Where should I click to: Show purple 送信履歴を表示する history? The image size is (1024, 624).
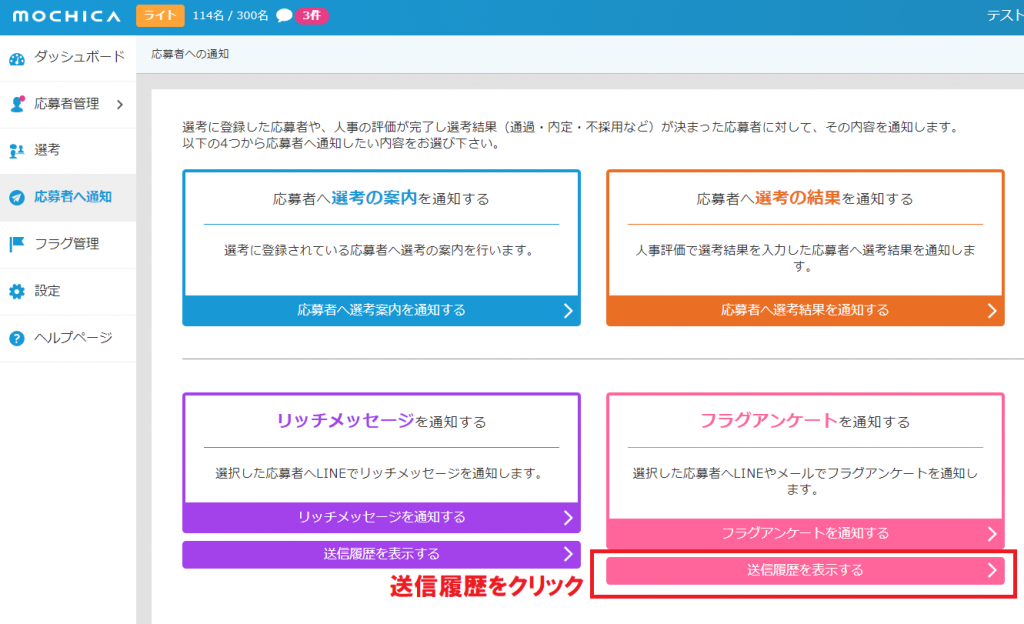click(381, 554)
